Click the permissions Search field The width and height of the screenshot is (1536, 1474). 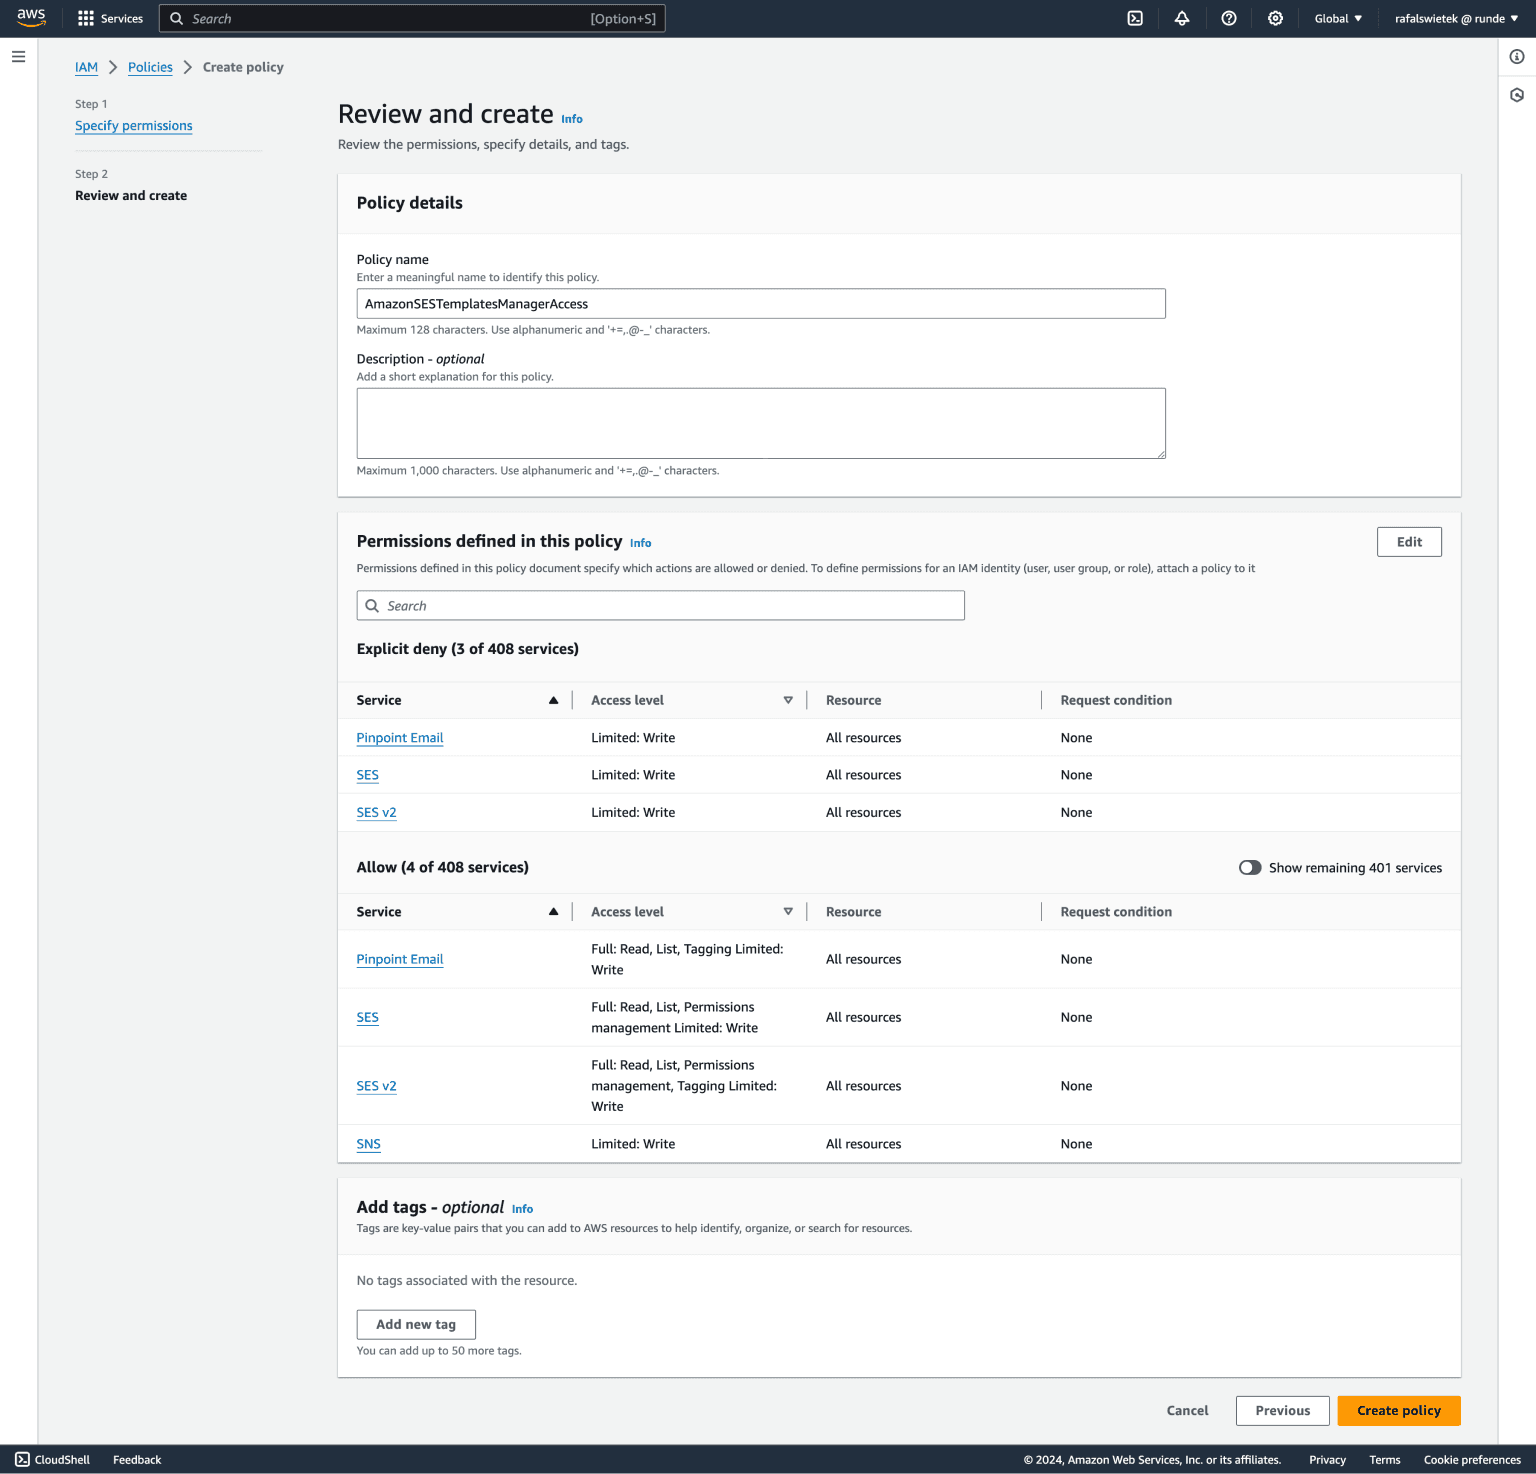point(660,605)
